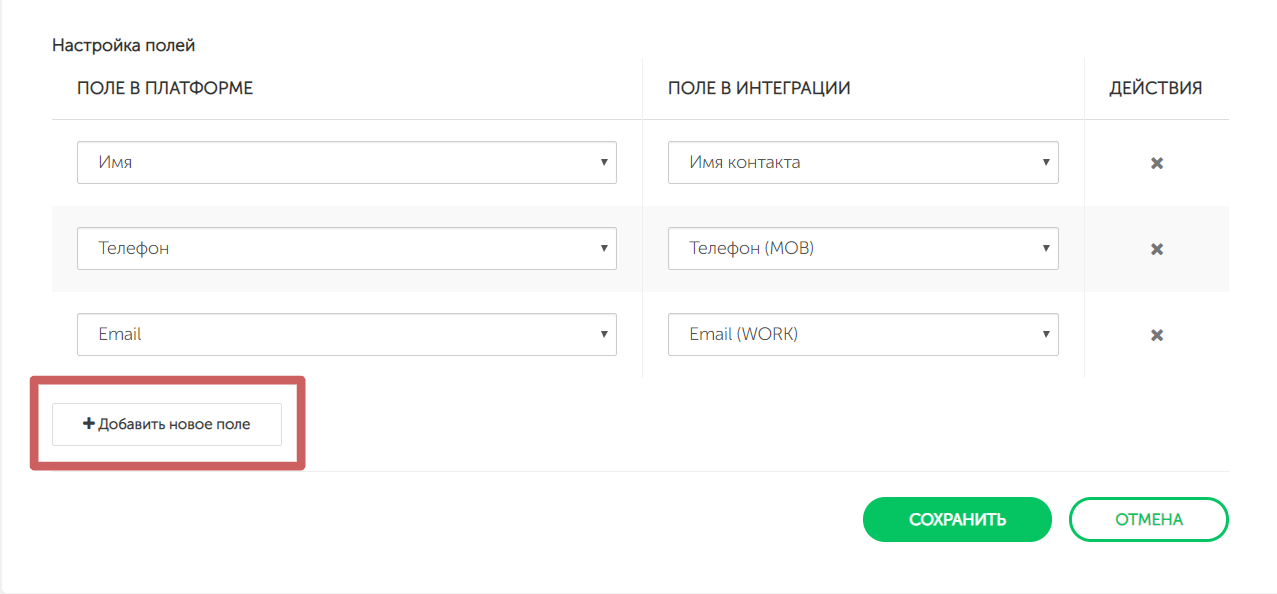1277x594 pixels.
Task: Click the arrow of Имя platform dropdown
Action: click(x=604, y=162)
